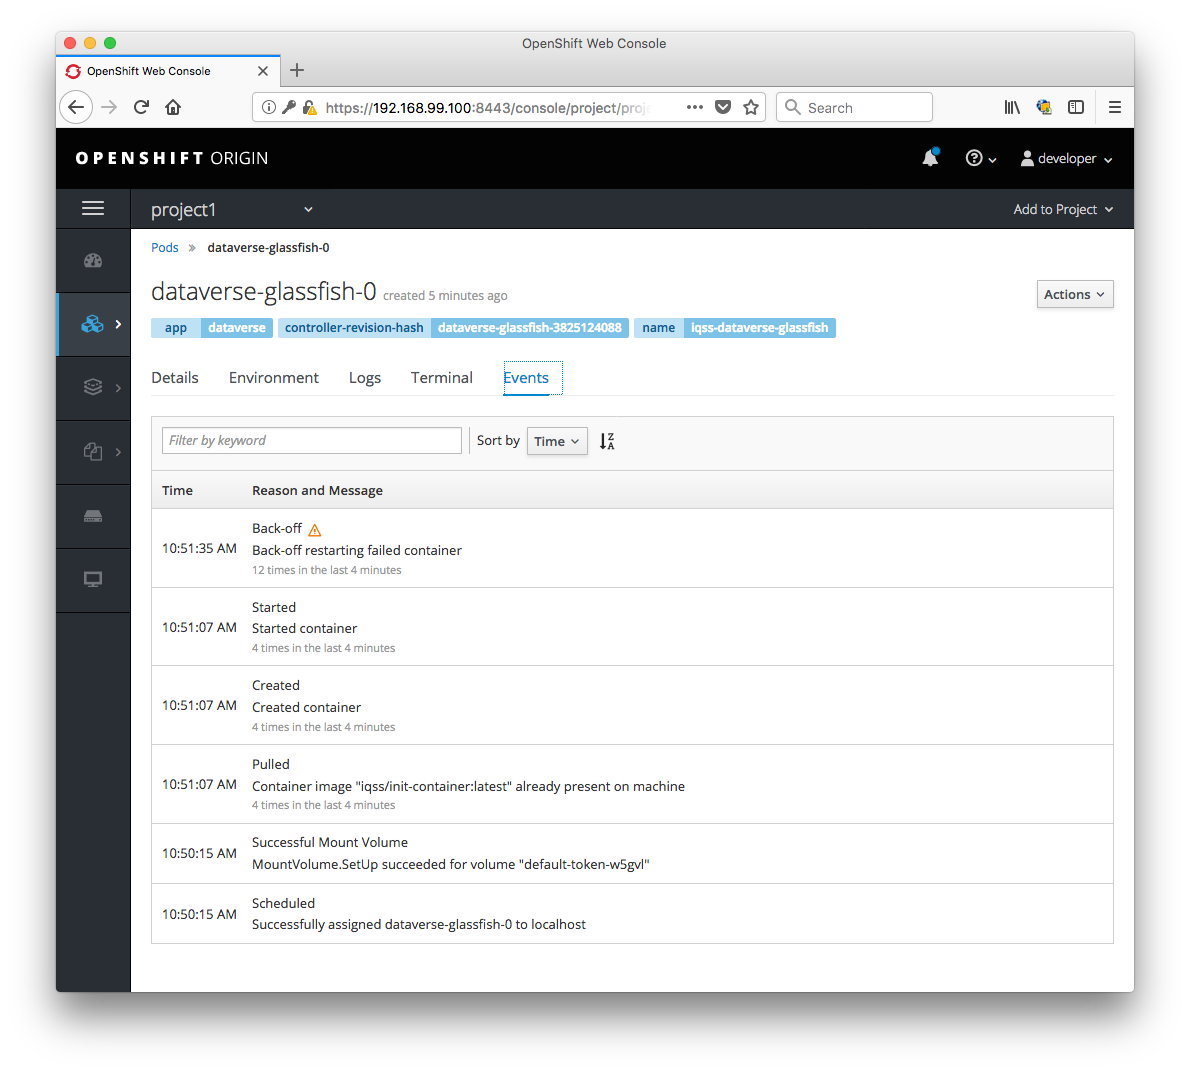Select the MountVolume.SetUp succeeded message
The width and height of the screenshot is (1190, 1072).
tap(451, 864)
